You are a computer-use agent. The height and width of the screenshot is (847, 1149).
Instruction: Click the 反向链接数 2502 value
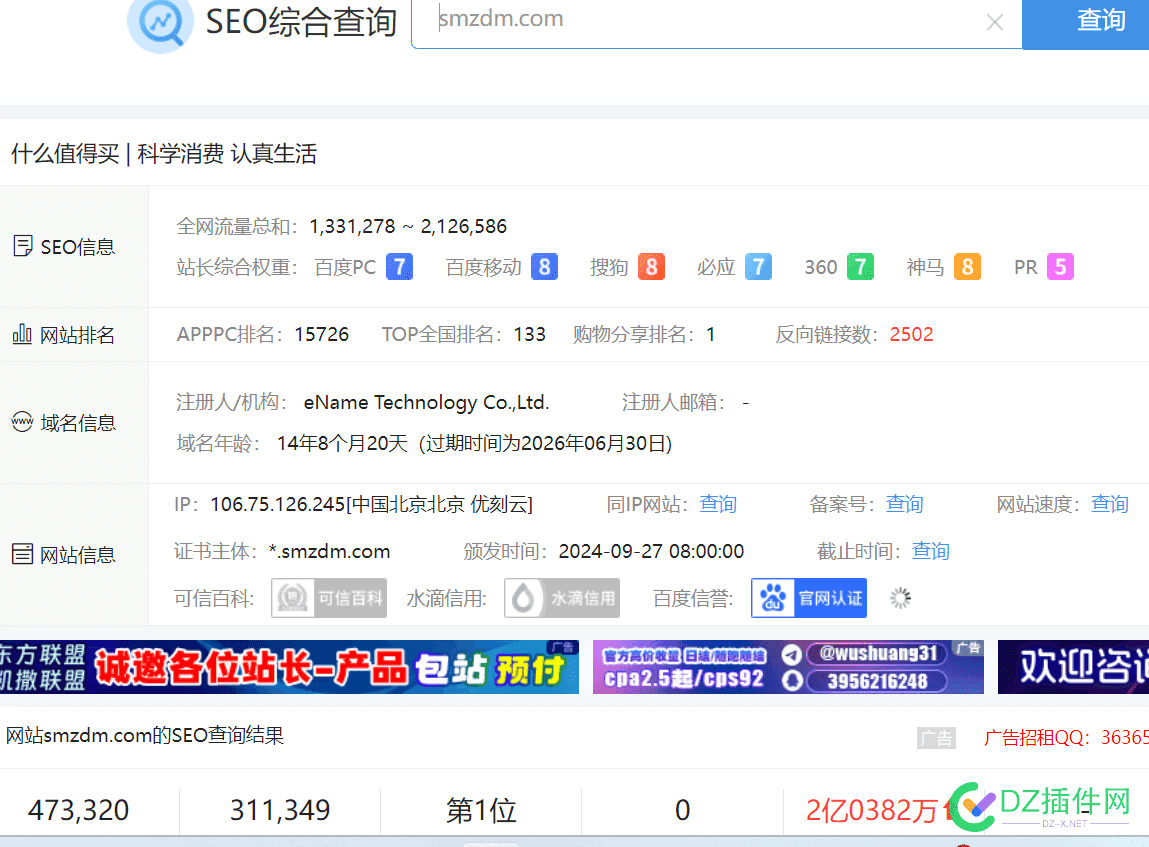tap(912, 335)
